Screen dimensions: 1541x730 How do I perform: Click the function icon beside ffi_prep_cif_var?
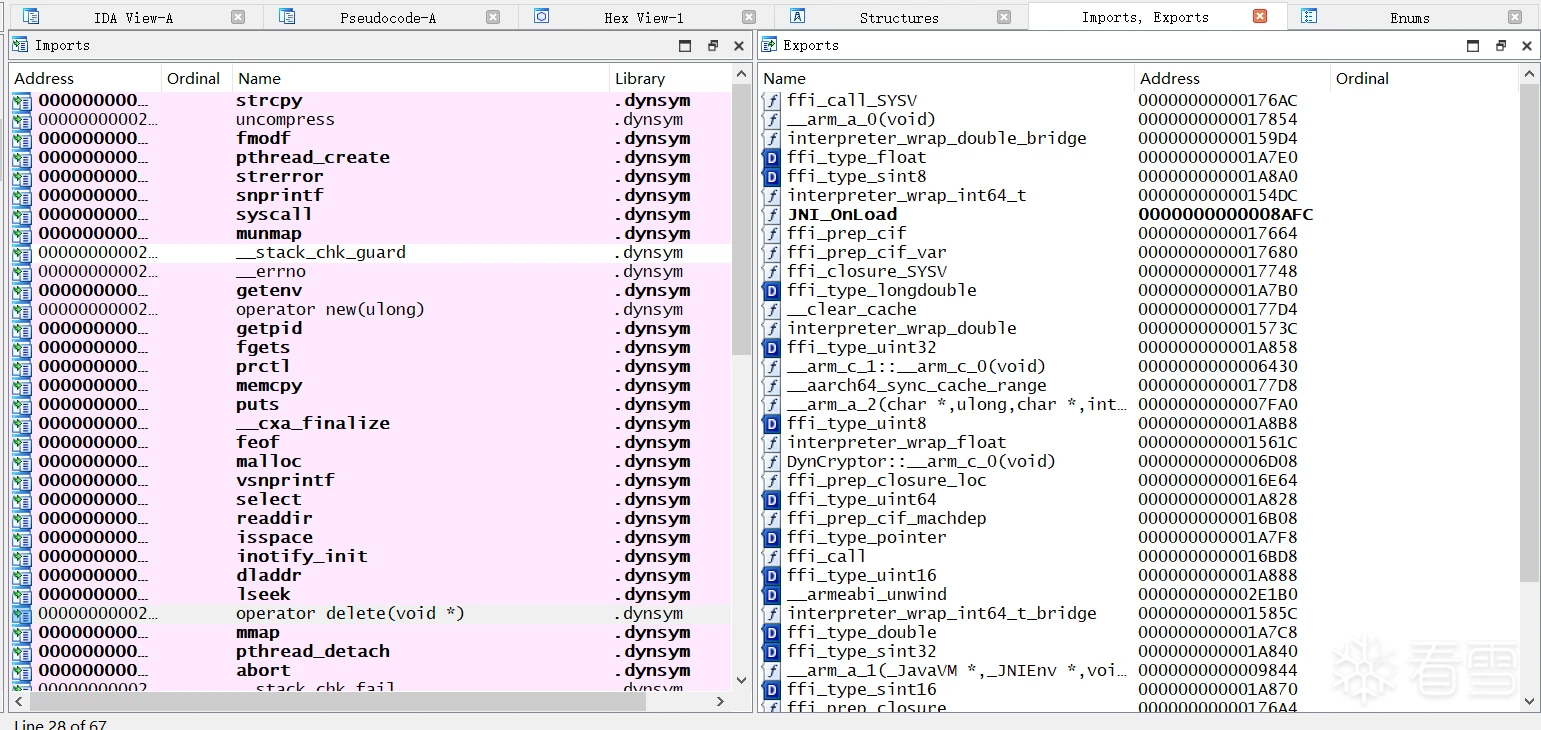pos(771,253)
